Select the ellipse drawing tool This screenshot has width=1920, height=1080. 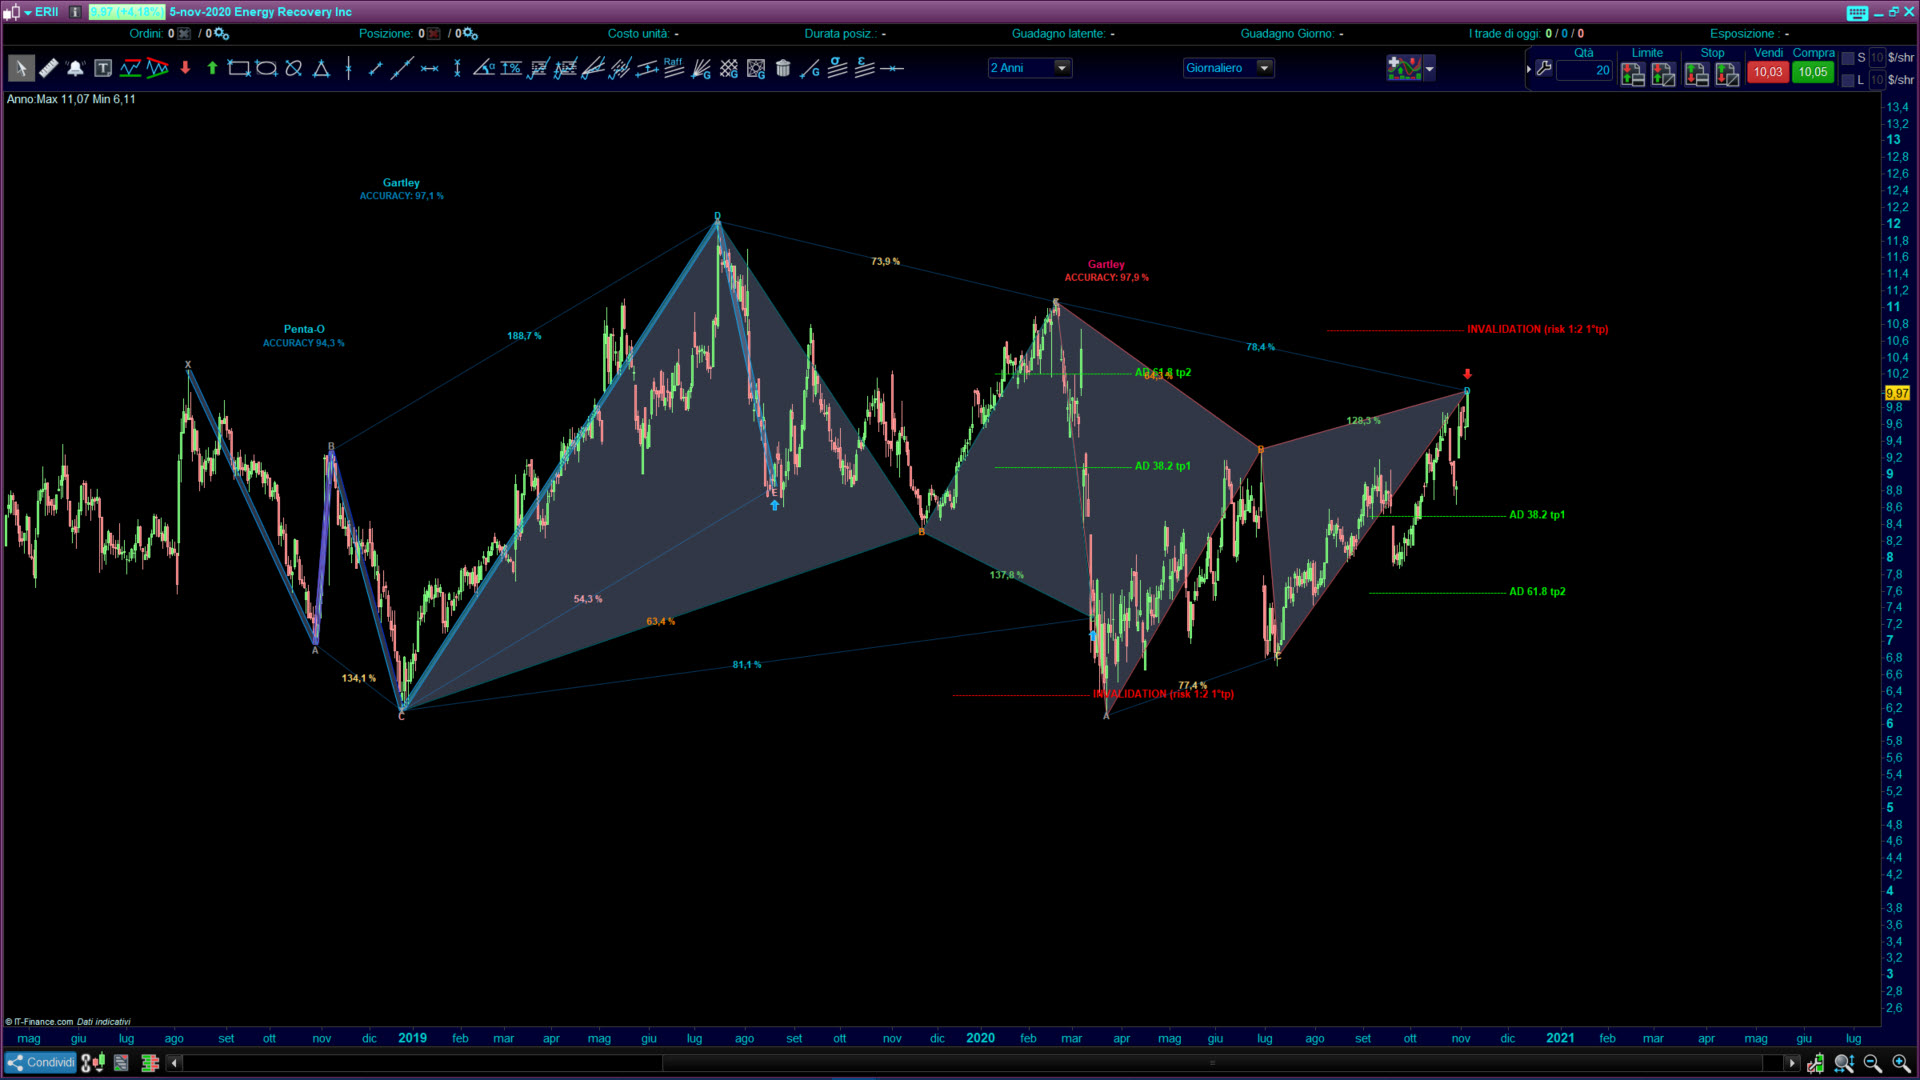point(266,68)
